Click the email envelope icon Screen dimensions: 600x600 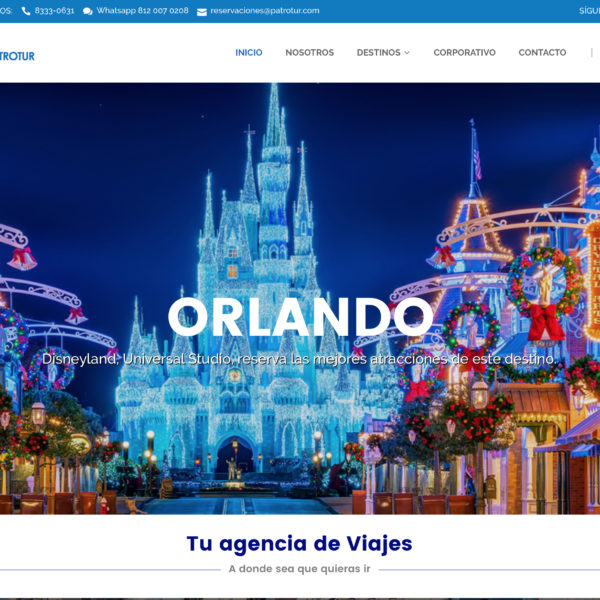202,12
